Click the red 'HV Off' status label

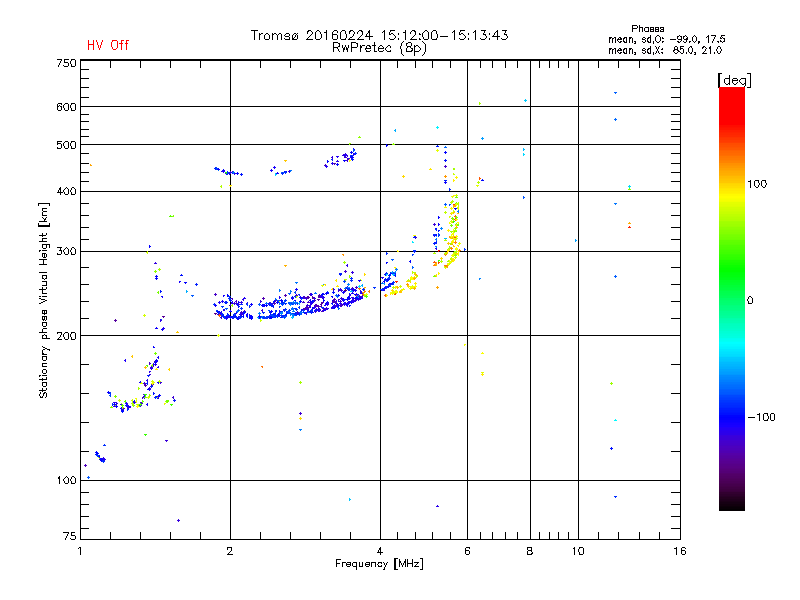[108, 45]
